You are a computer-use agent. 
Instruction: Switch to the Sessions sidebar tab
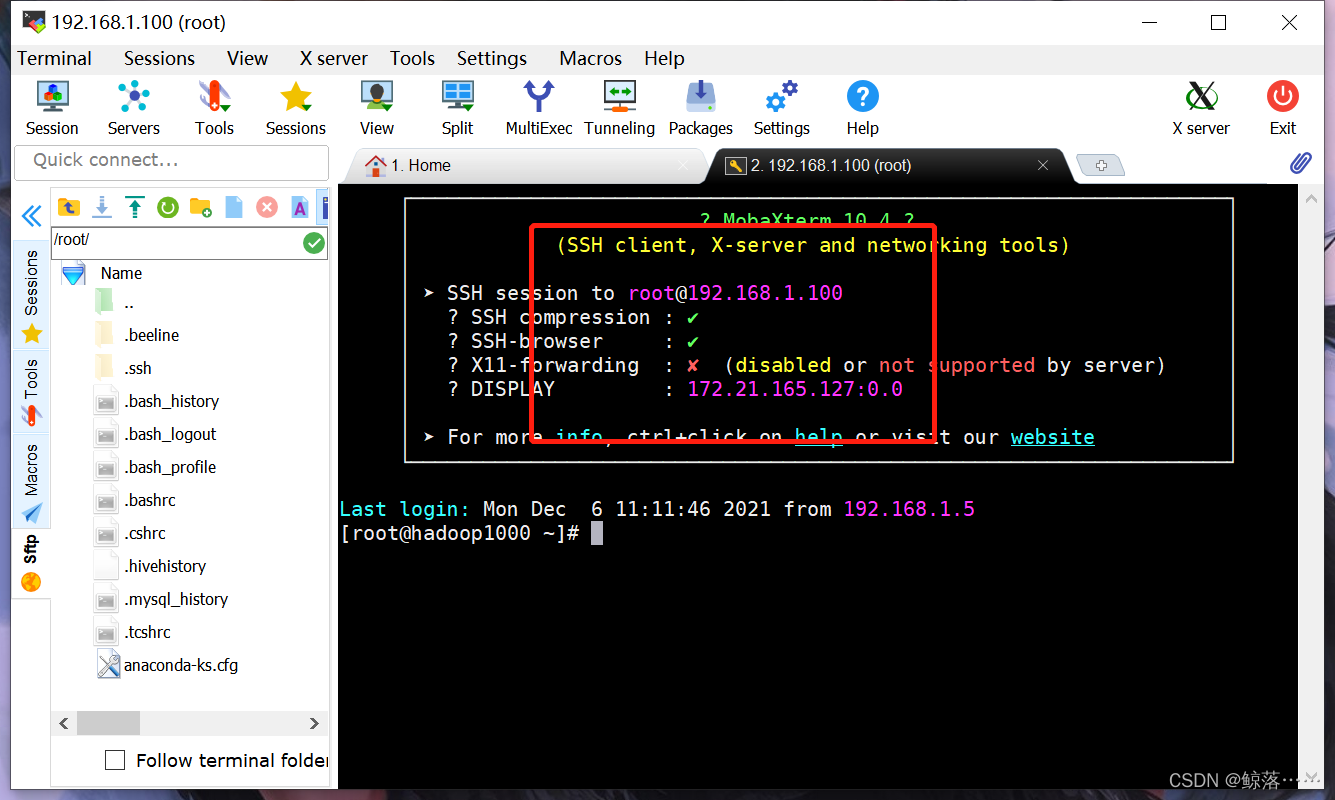31,297
